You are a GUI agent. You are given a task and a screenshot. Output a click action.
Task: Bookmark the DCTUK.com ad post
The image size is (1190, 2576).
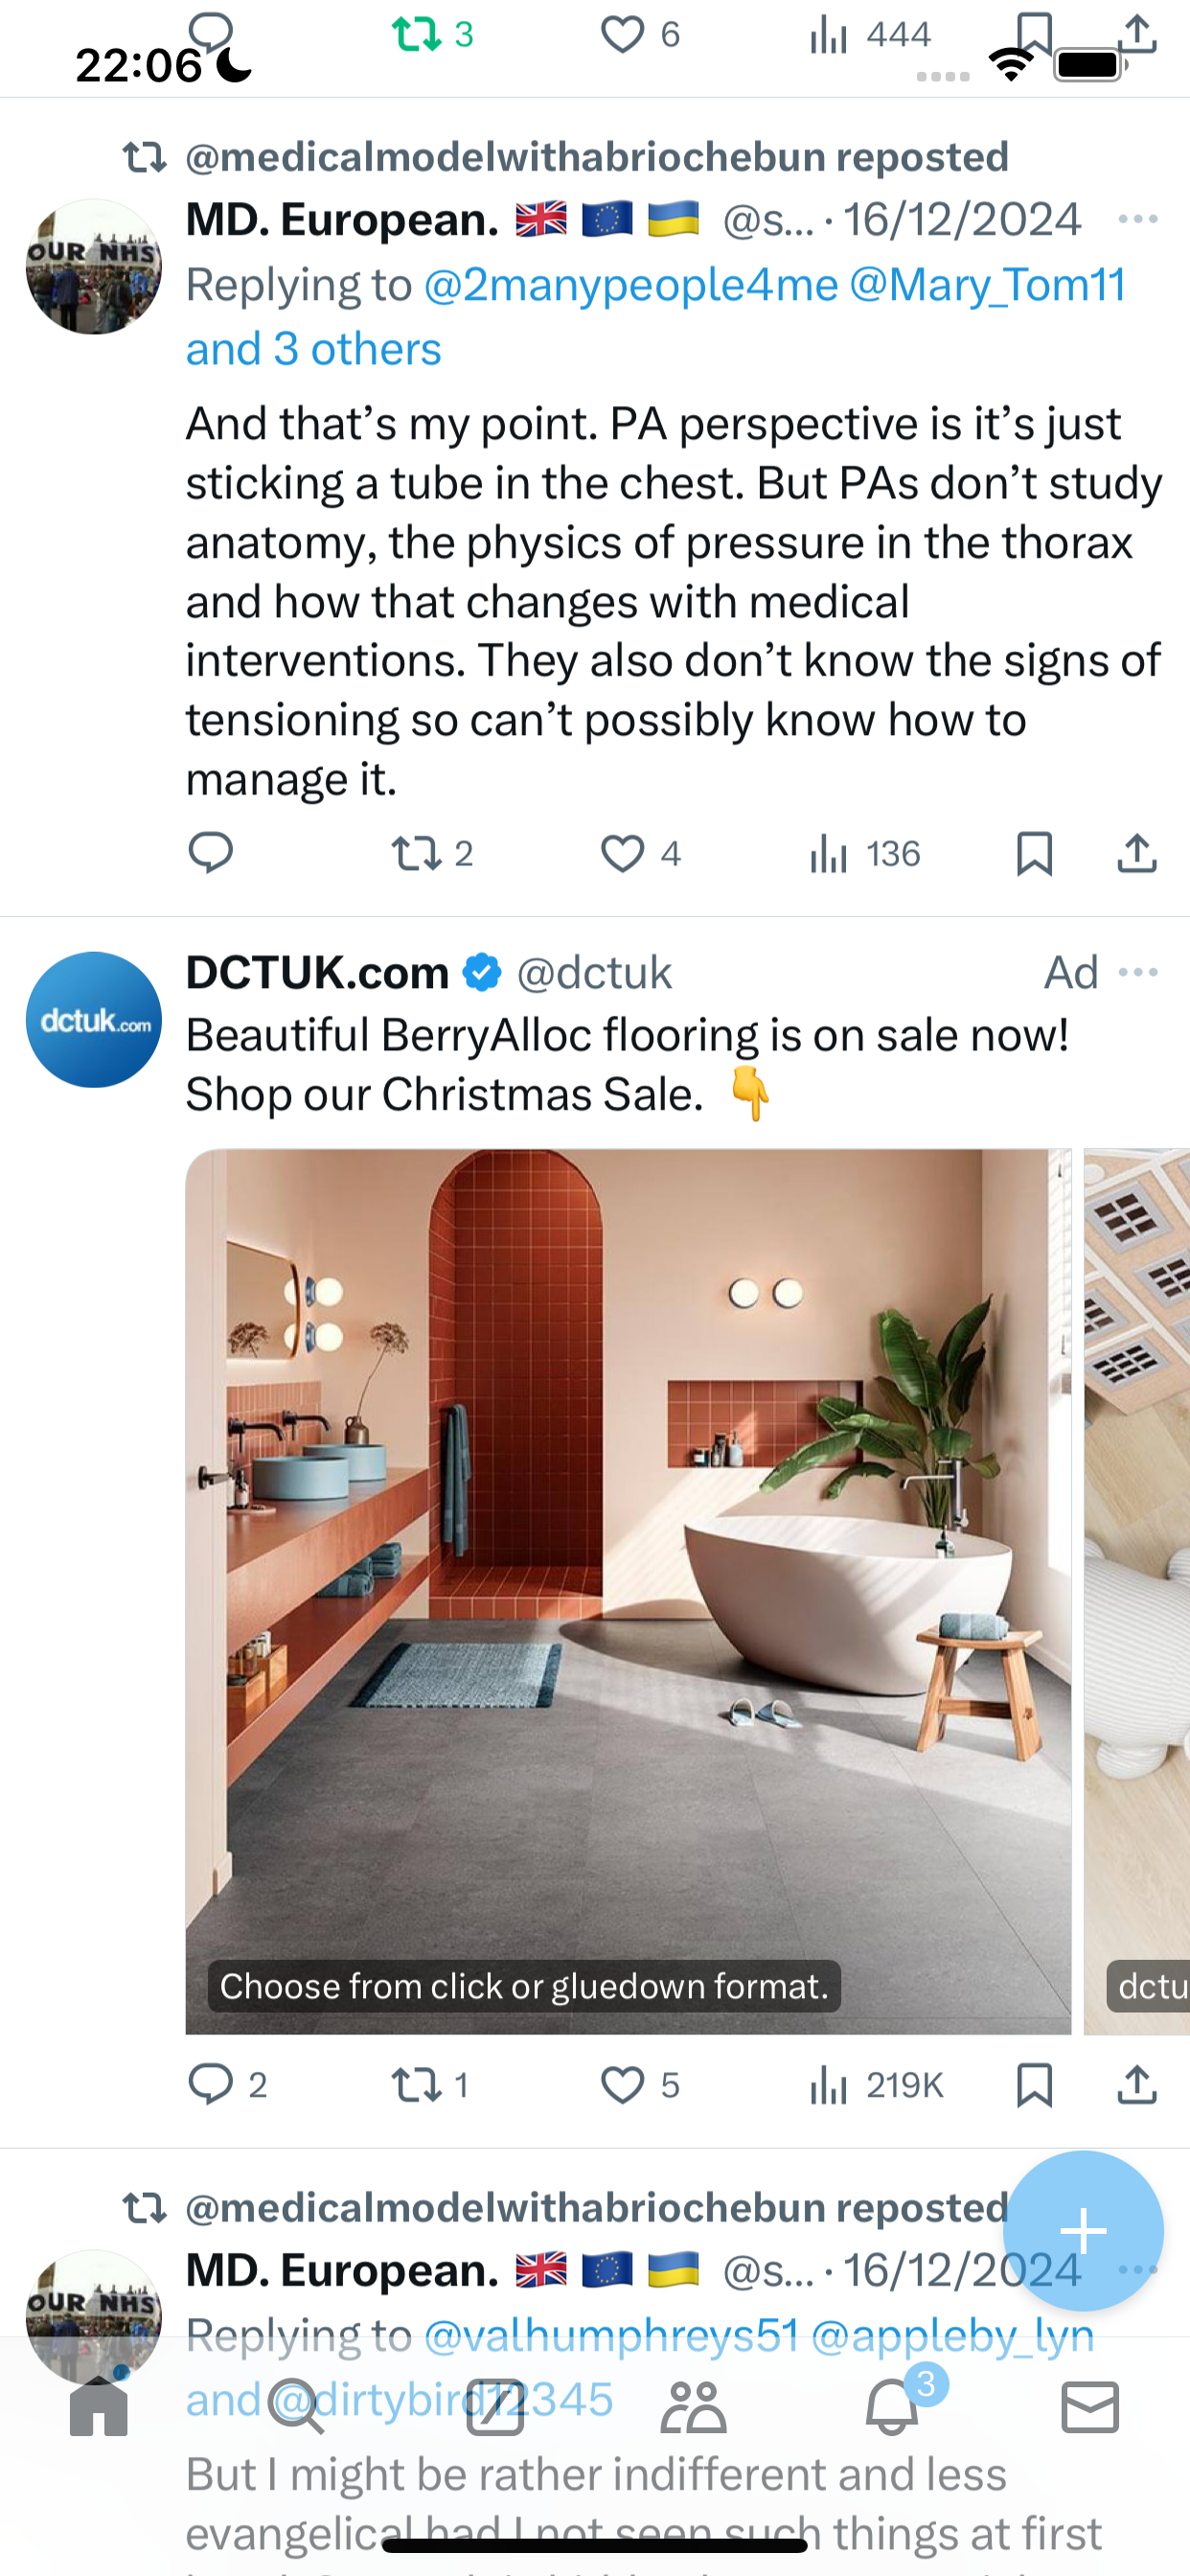[1034, 2085]
